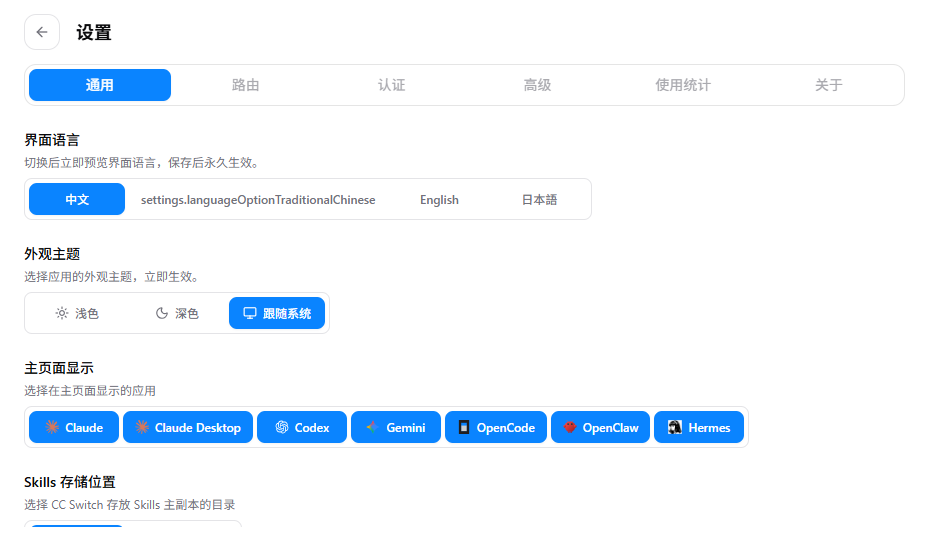929x543 pixels.
Task: Toggle Hermes app visibility
Action: click(x=699, y=427)
